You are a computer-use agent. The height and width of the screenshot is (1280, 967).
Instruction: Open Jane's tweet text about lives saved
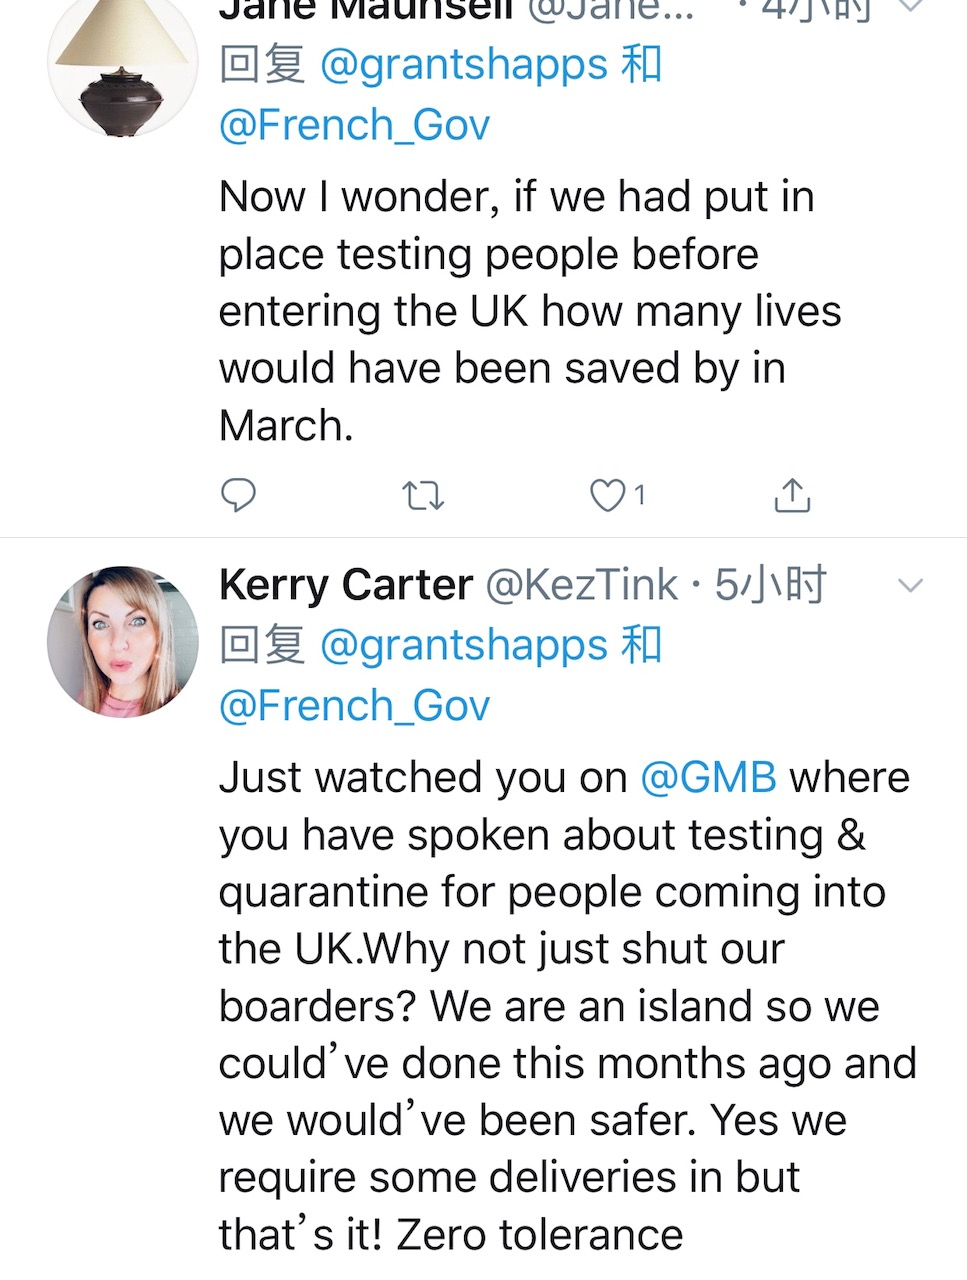click(520, 311)
